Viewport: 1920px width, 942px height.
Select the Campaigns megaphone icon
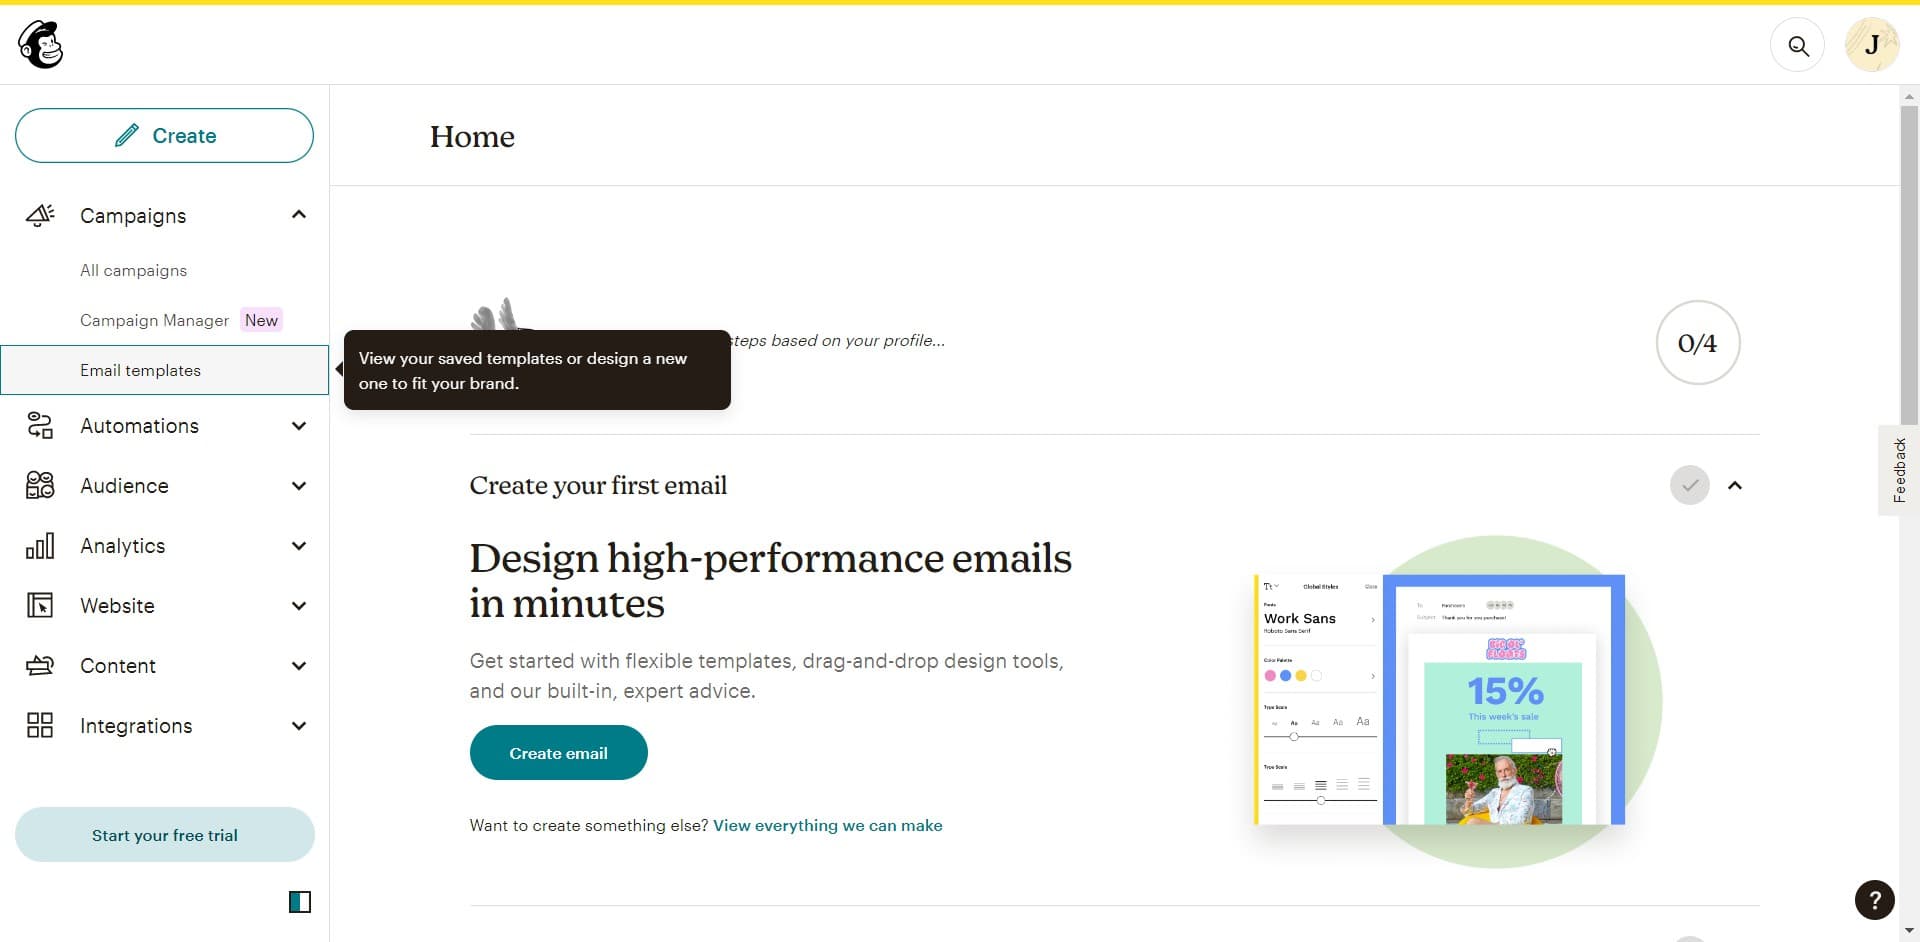click(x=39, y=215)
